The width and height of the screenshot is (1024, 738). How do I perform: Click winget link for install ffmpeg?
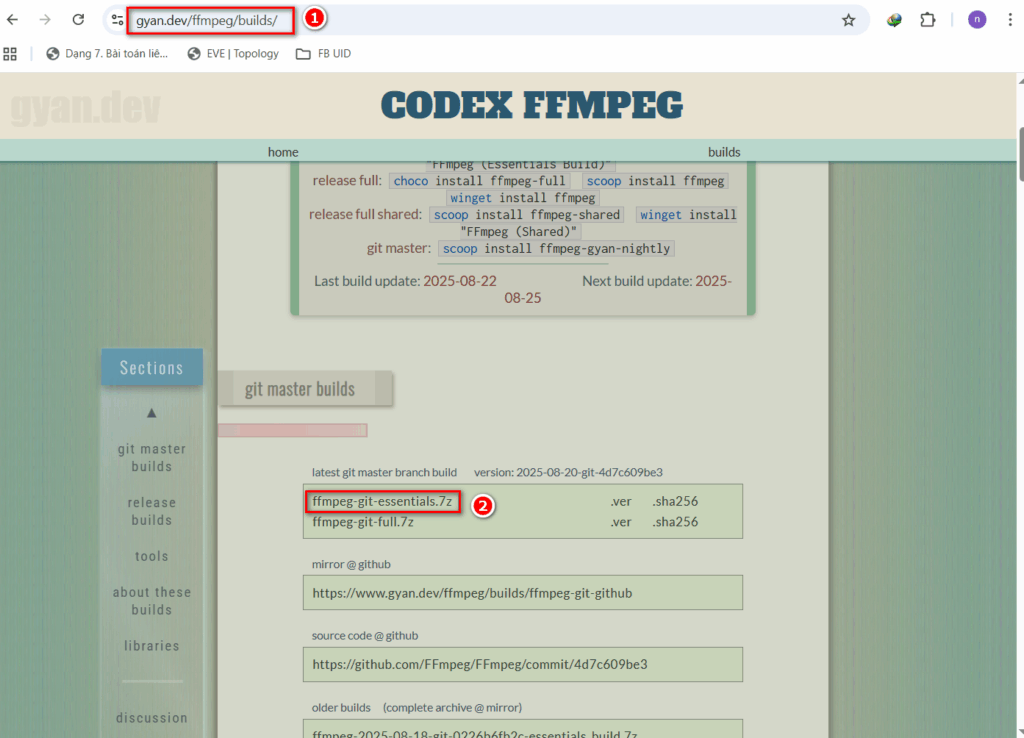point(471,198)
